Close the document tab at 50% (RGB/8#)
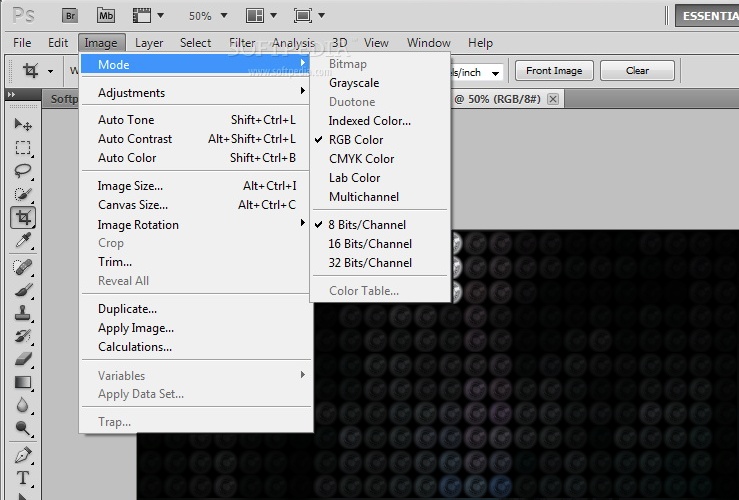Screen dimensions: 739x500 553,99
